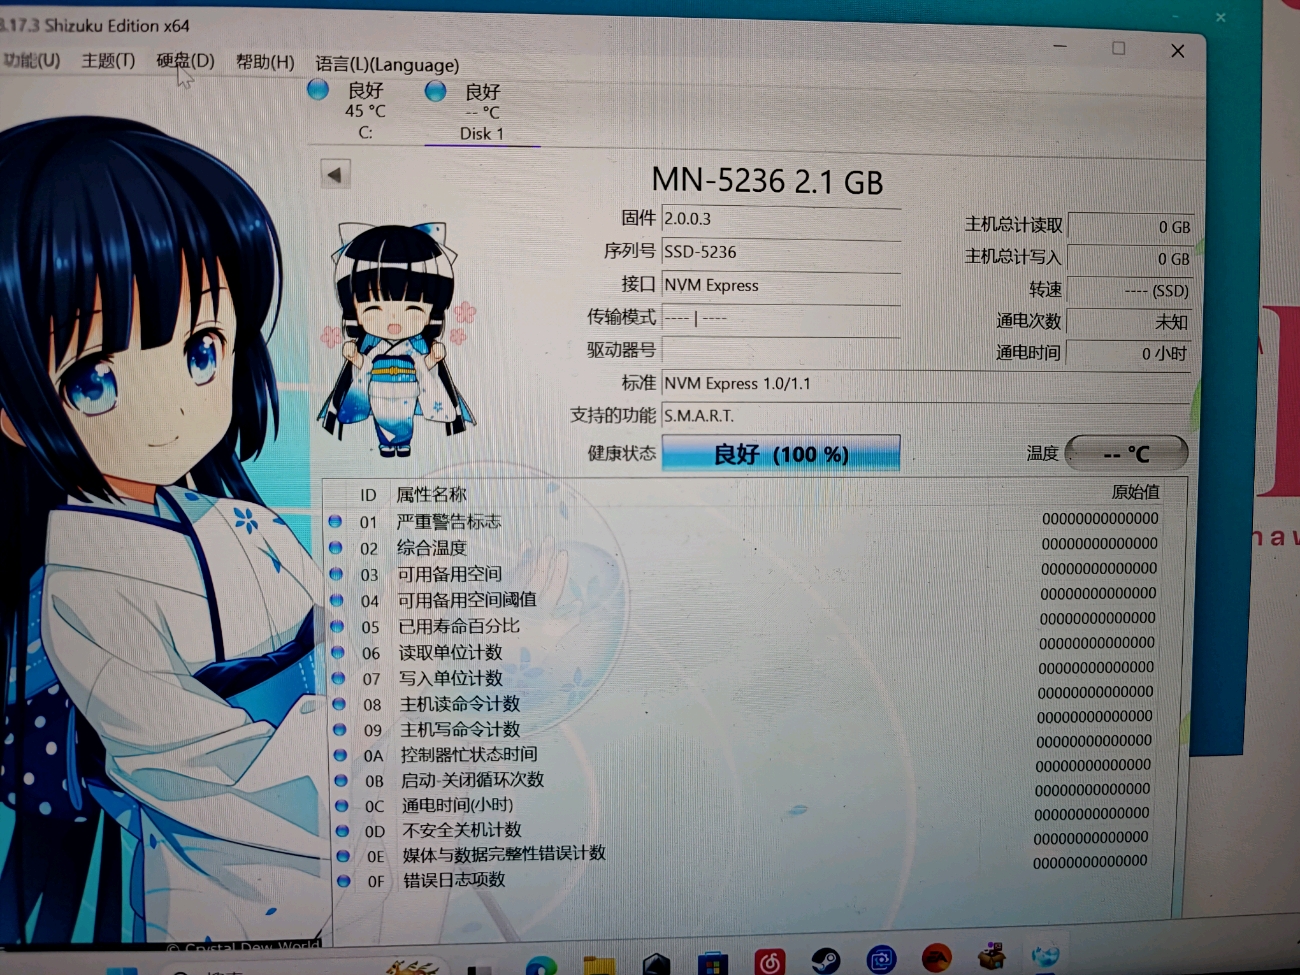Screen dimensions: 1300x975
Task: Select the 严重警告标志 attribute row
Action: [x=745, y=520]
